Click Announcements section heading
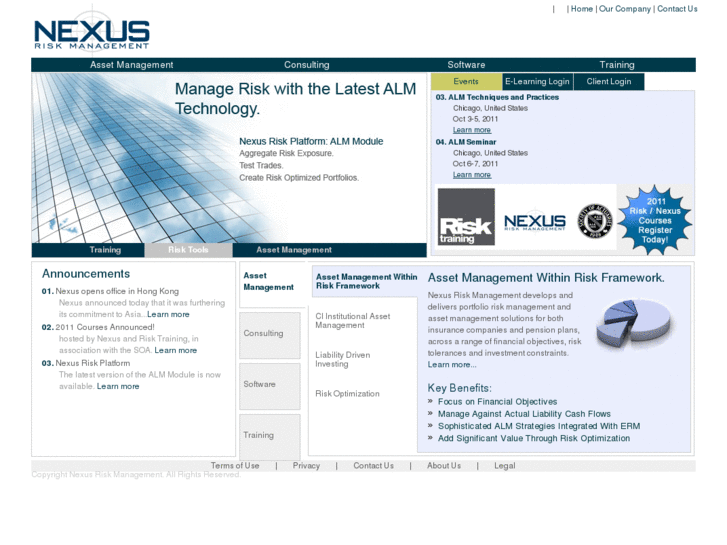The image size is (727, 545). 86,274
